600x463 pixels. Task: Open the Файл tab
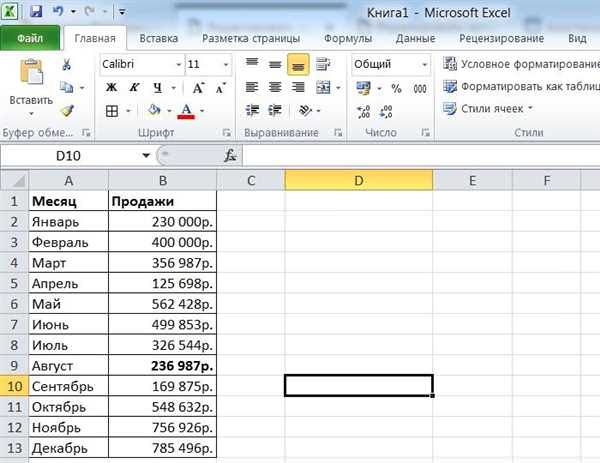(30, 38)
